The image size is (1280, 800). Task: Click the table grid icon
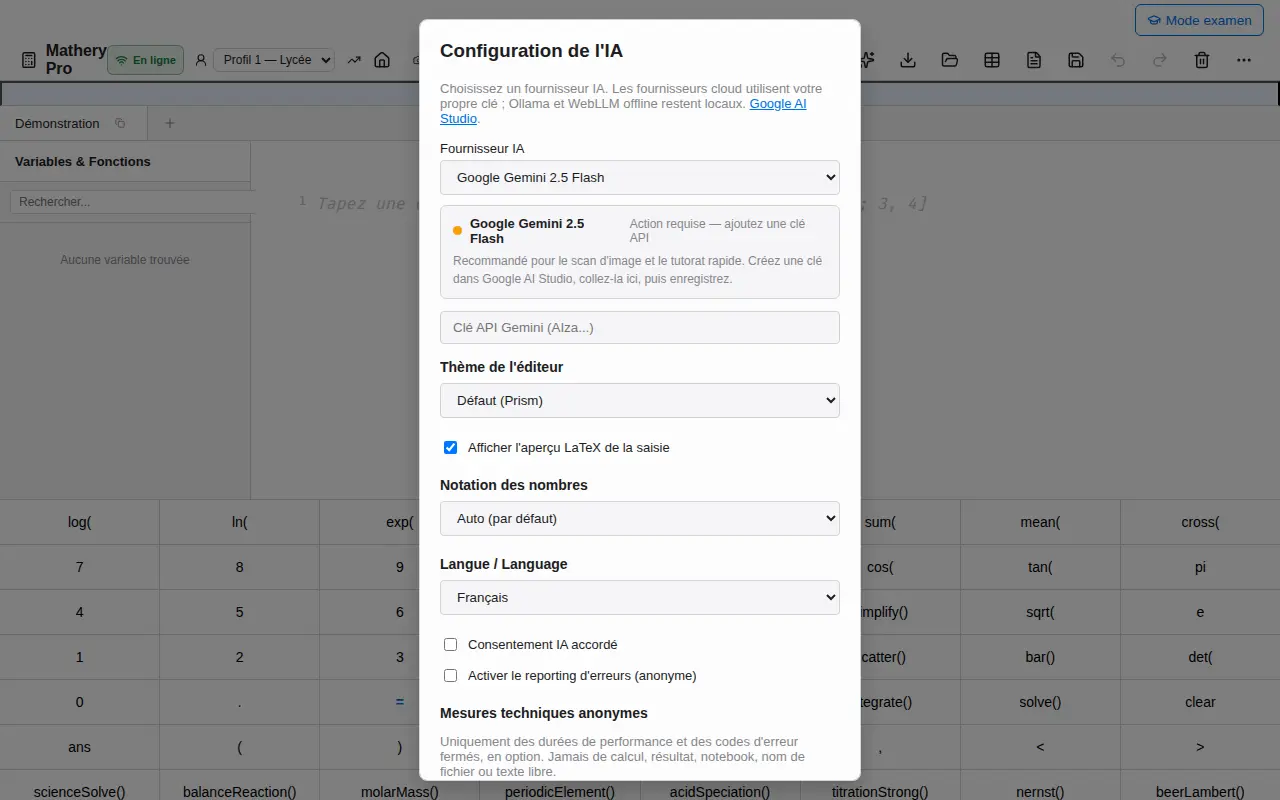point(992,60)
